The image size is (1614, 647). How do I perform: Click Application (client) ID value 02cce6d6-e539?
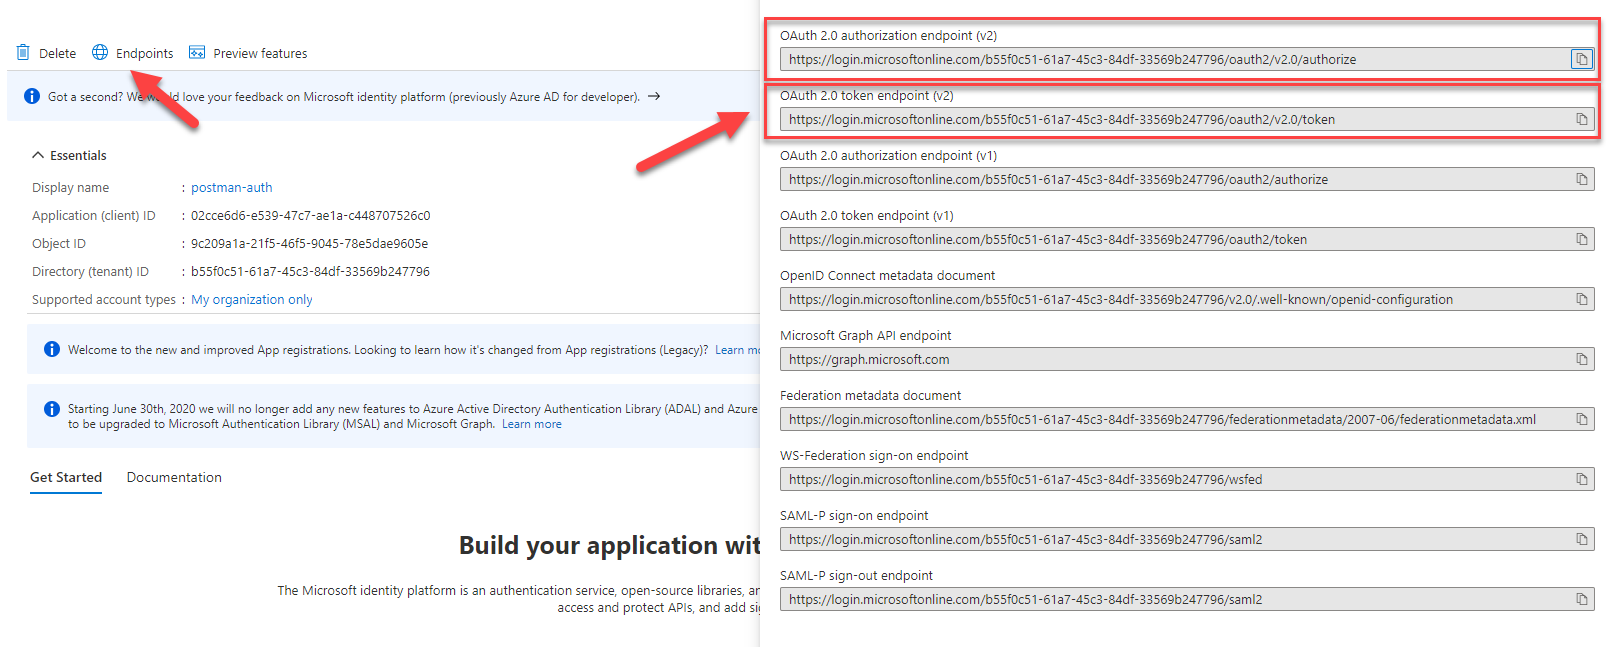[x=310, y=215]
